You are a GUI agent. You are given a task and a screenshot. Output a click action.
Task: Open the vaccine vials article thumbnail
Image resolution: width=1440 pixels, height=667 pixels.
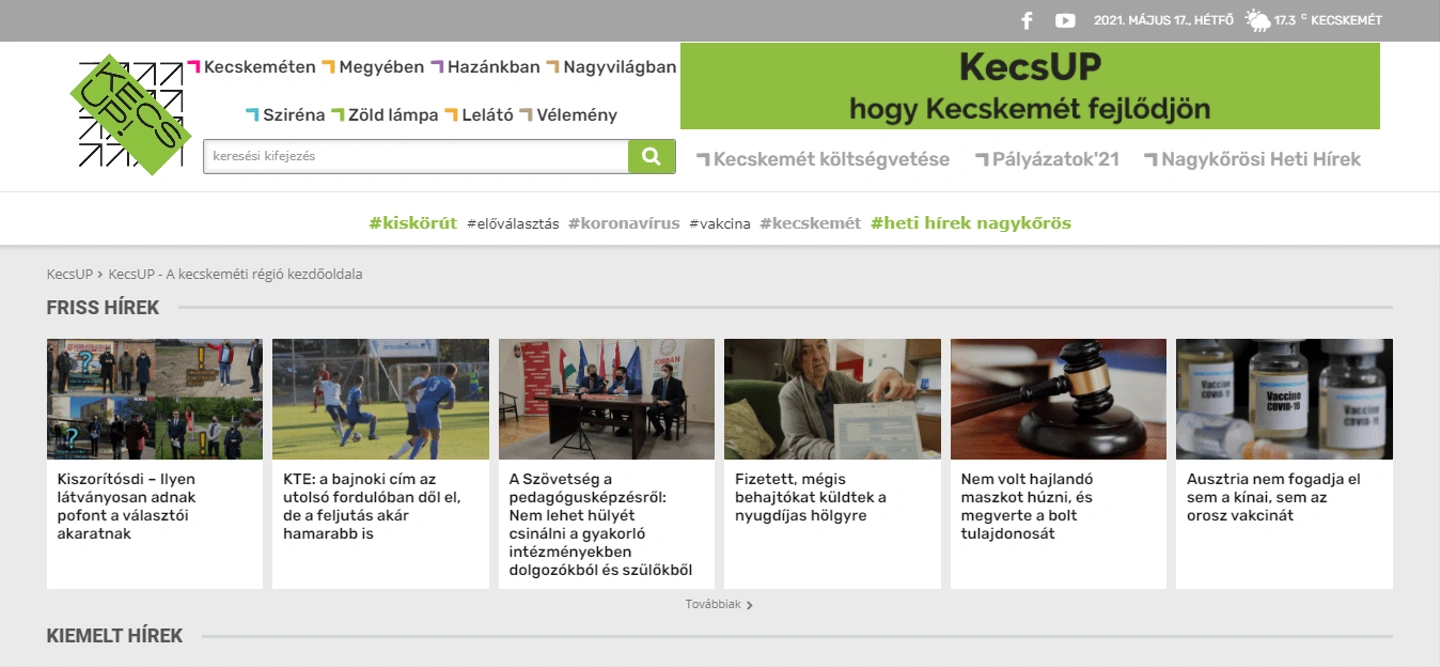click(1285, 399)
